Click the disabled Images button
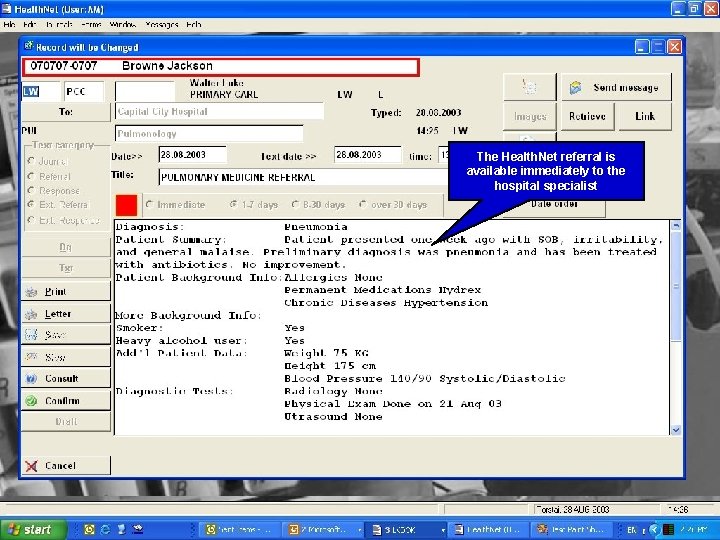This screenshot has width=720, height=540. [530, 117]
